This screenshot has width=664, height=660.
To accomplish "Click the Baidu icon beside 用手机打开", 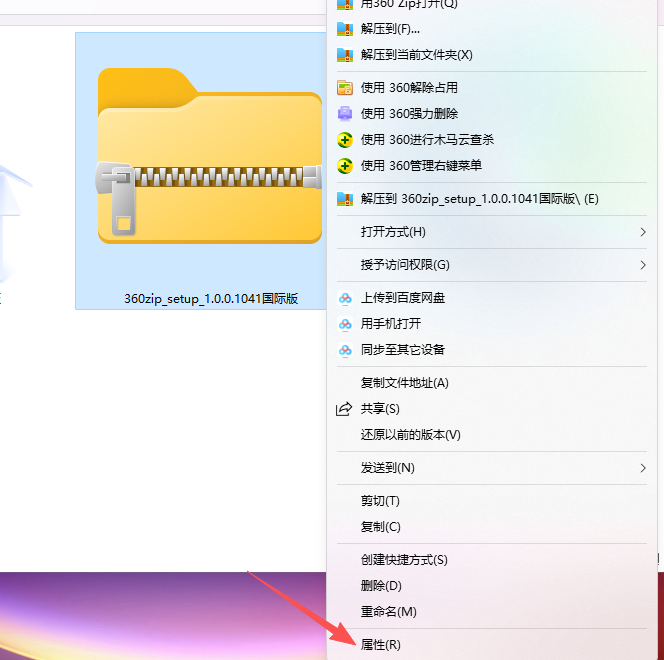I will [x=345, y=324].
